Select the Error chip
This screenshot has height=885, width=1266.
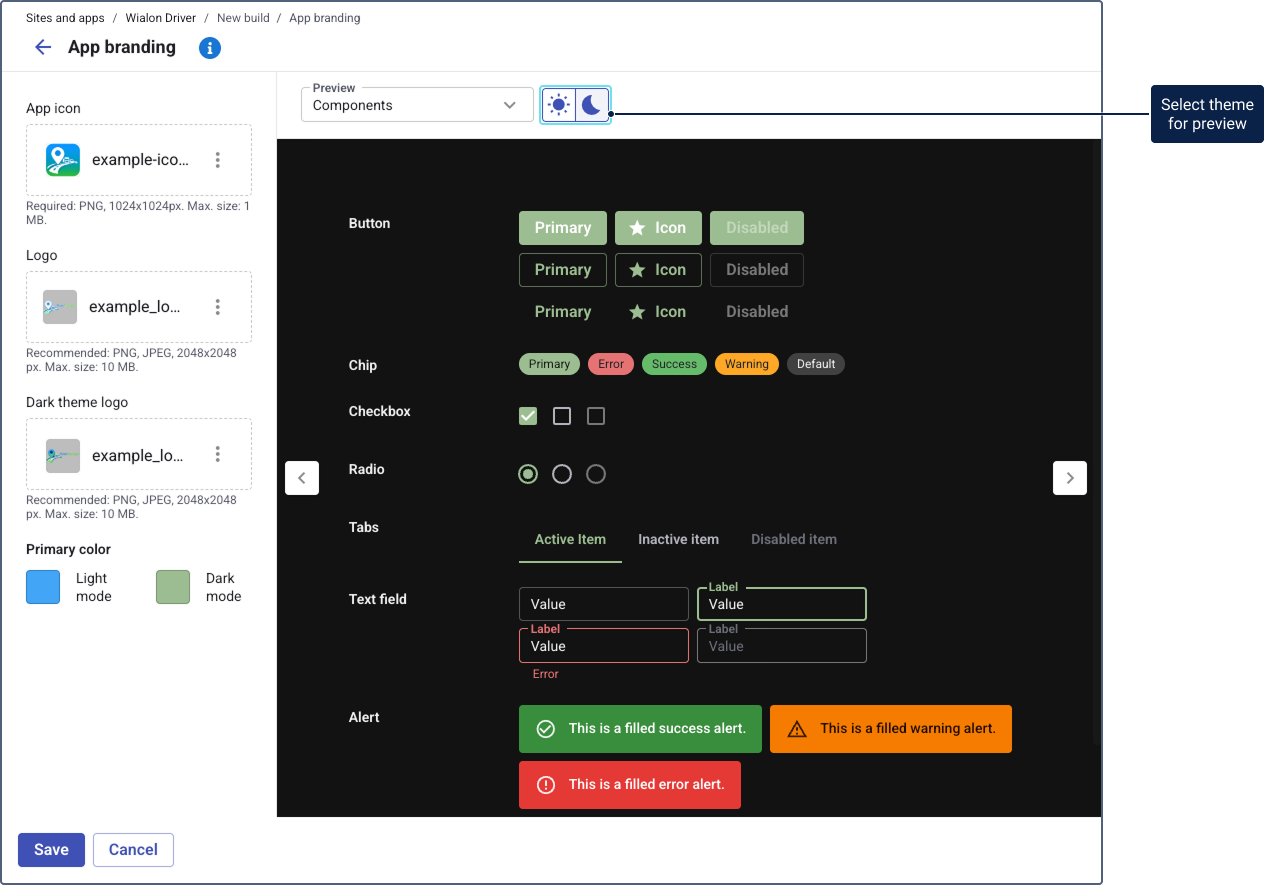click(x=611, y=364)
